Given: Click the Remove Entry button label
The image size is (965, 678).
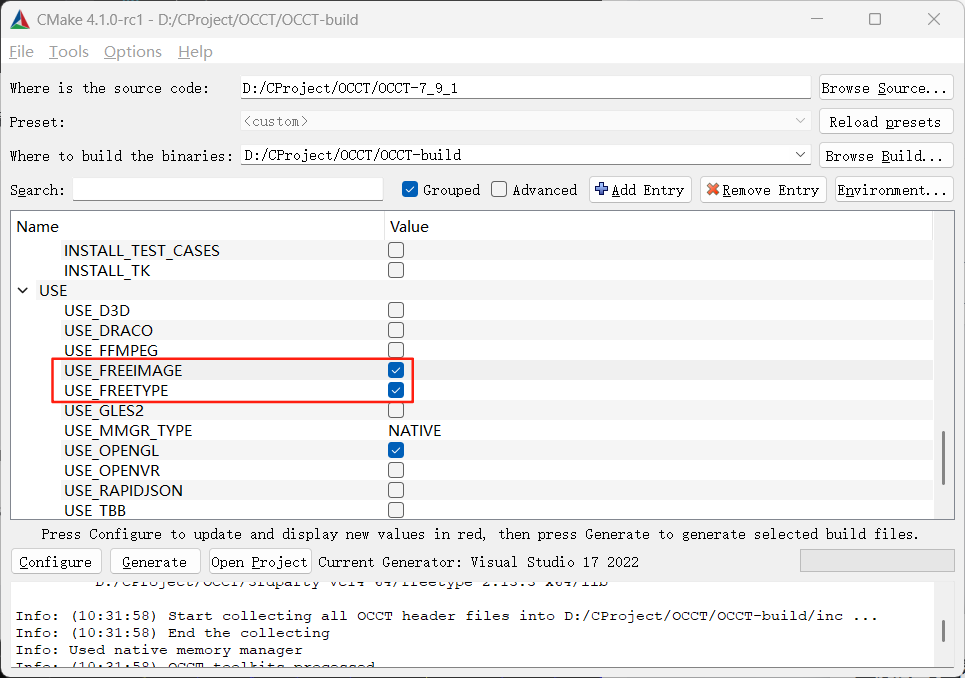Looking at the screenshot, I should point(771,189).
